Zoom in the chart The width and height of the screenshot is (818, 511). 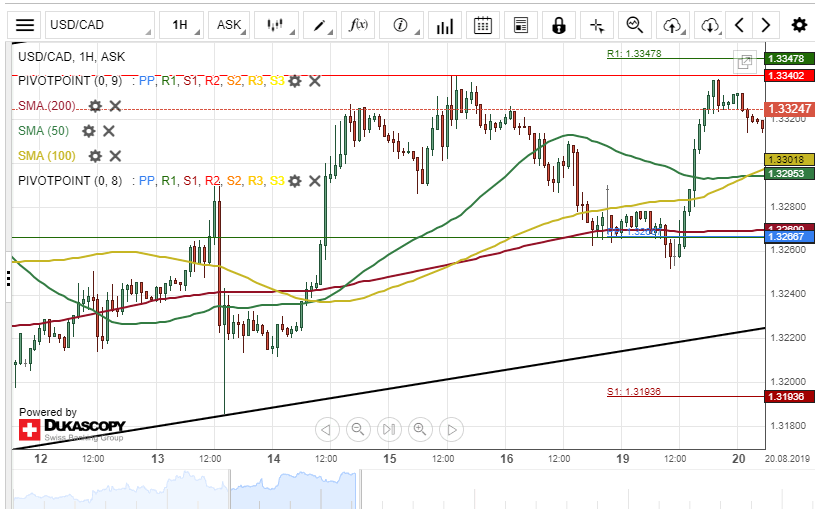click(420, 430)
